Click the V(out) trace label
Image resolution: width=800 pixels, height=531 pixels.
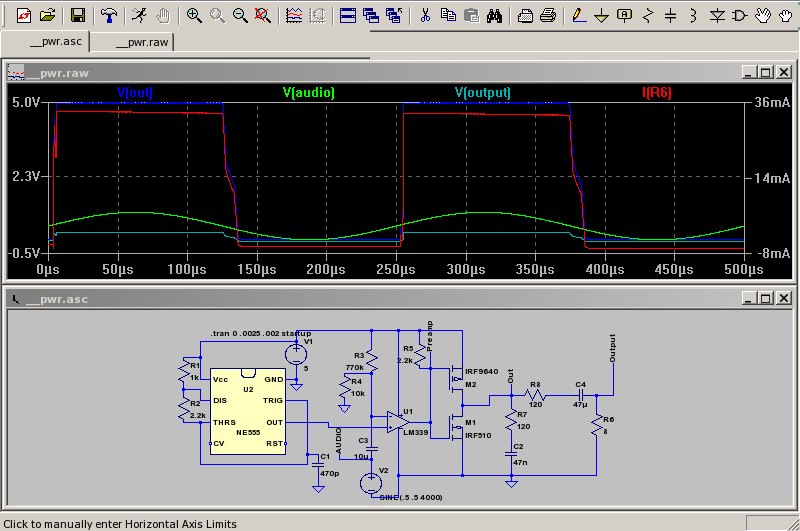point(135,92)
